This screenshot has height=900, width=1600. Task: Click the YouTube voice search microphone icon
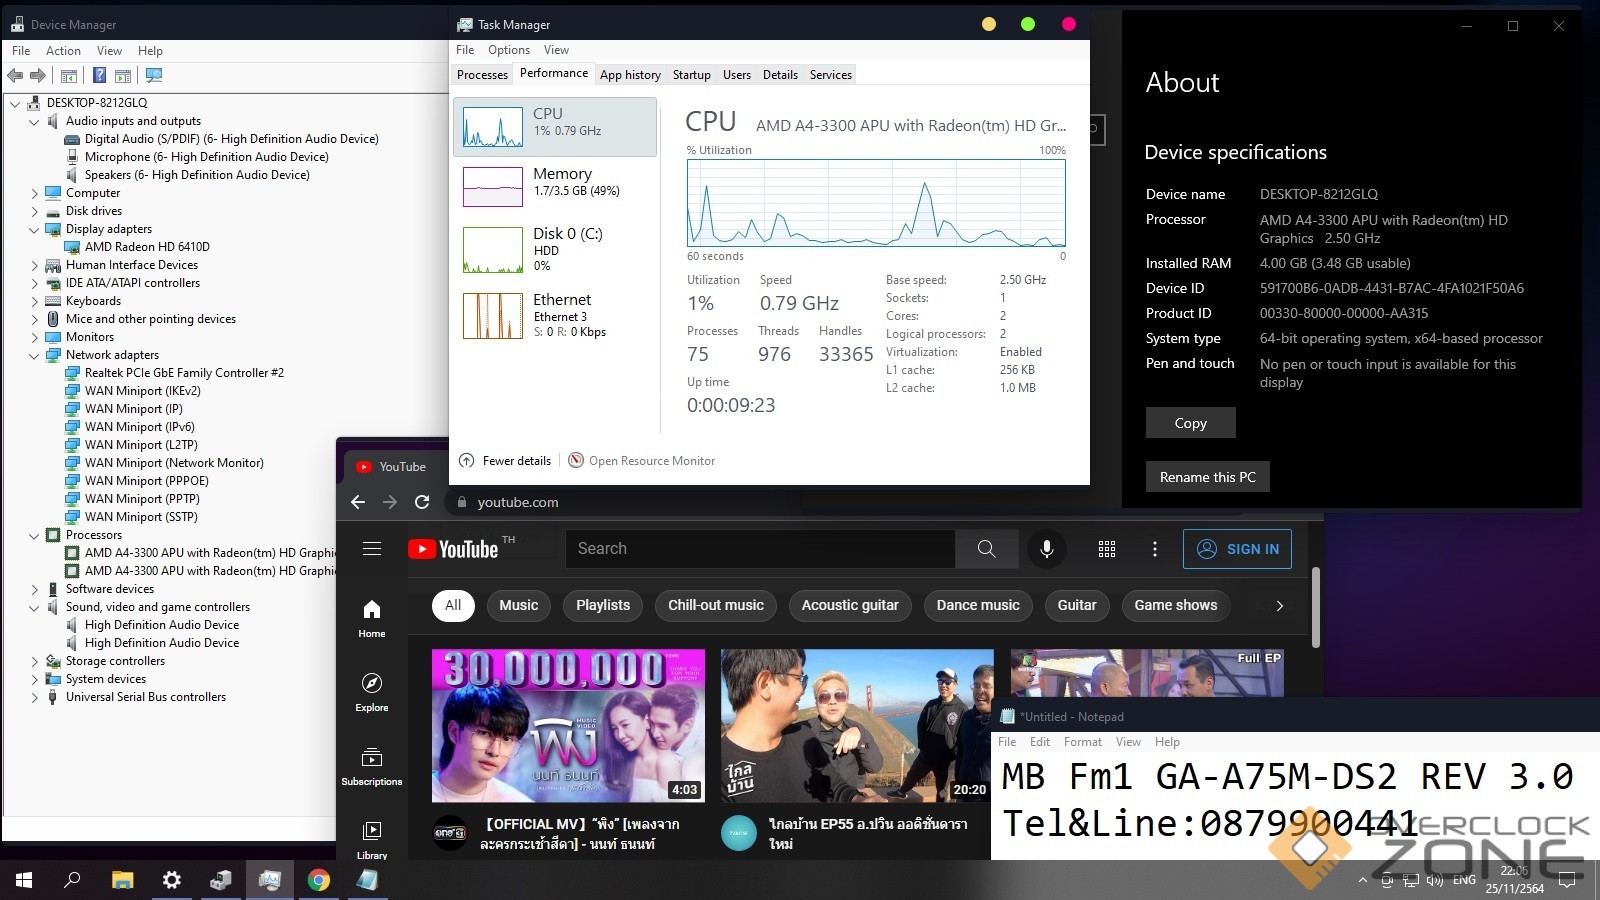[x=1046, y=549]
